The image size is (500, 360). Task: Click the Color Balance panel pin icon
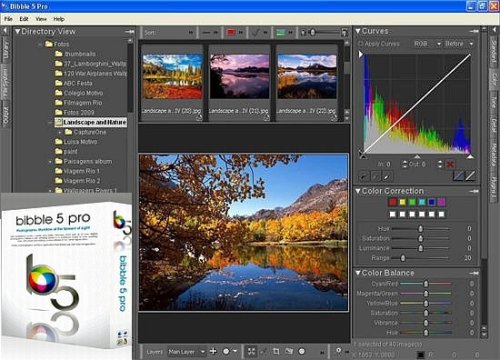click(x=474, y=273)
